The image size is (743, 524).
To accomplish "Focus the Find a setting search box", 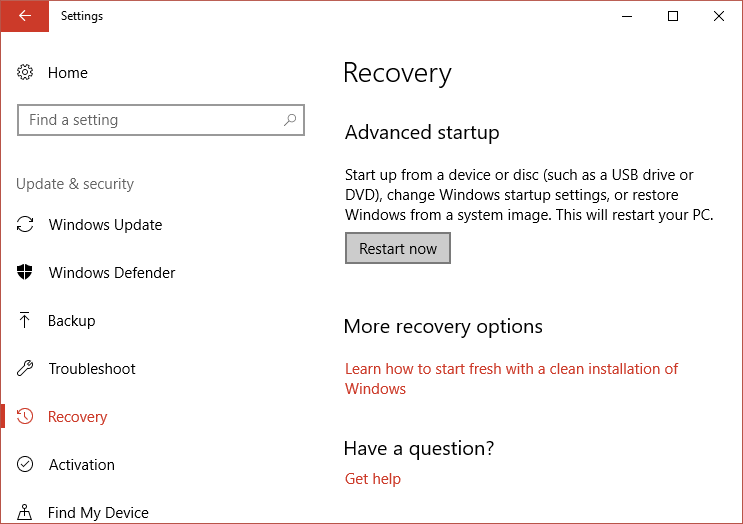I will (x=150, y=120).
